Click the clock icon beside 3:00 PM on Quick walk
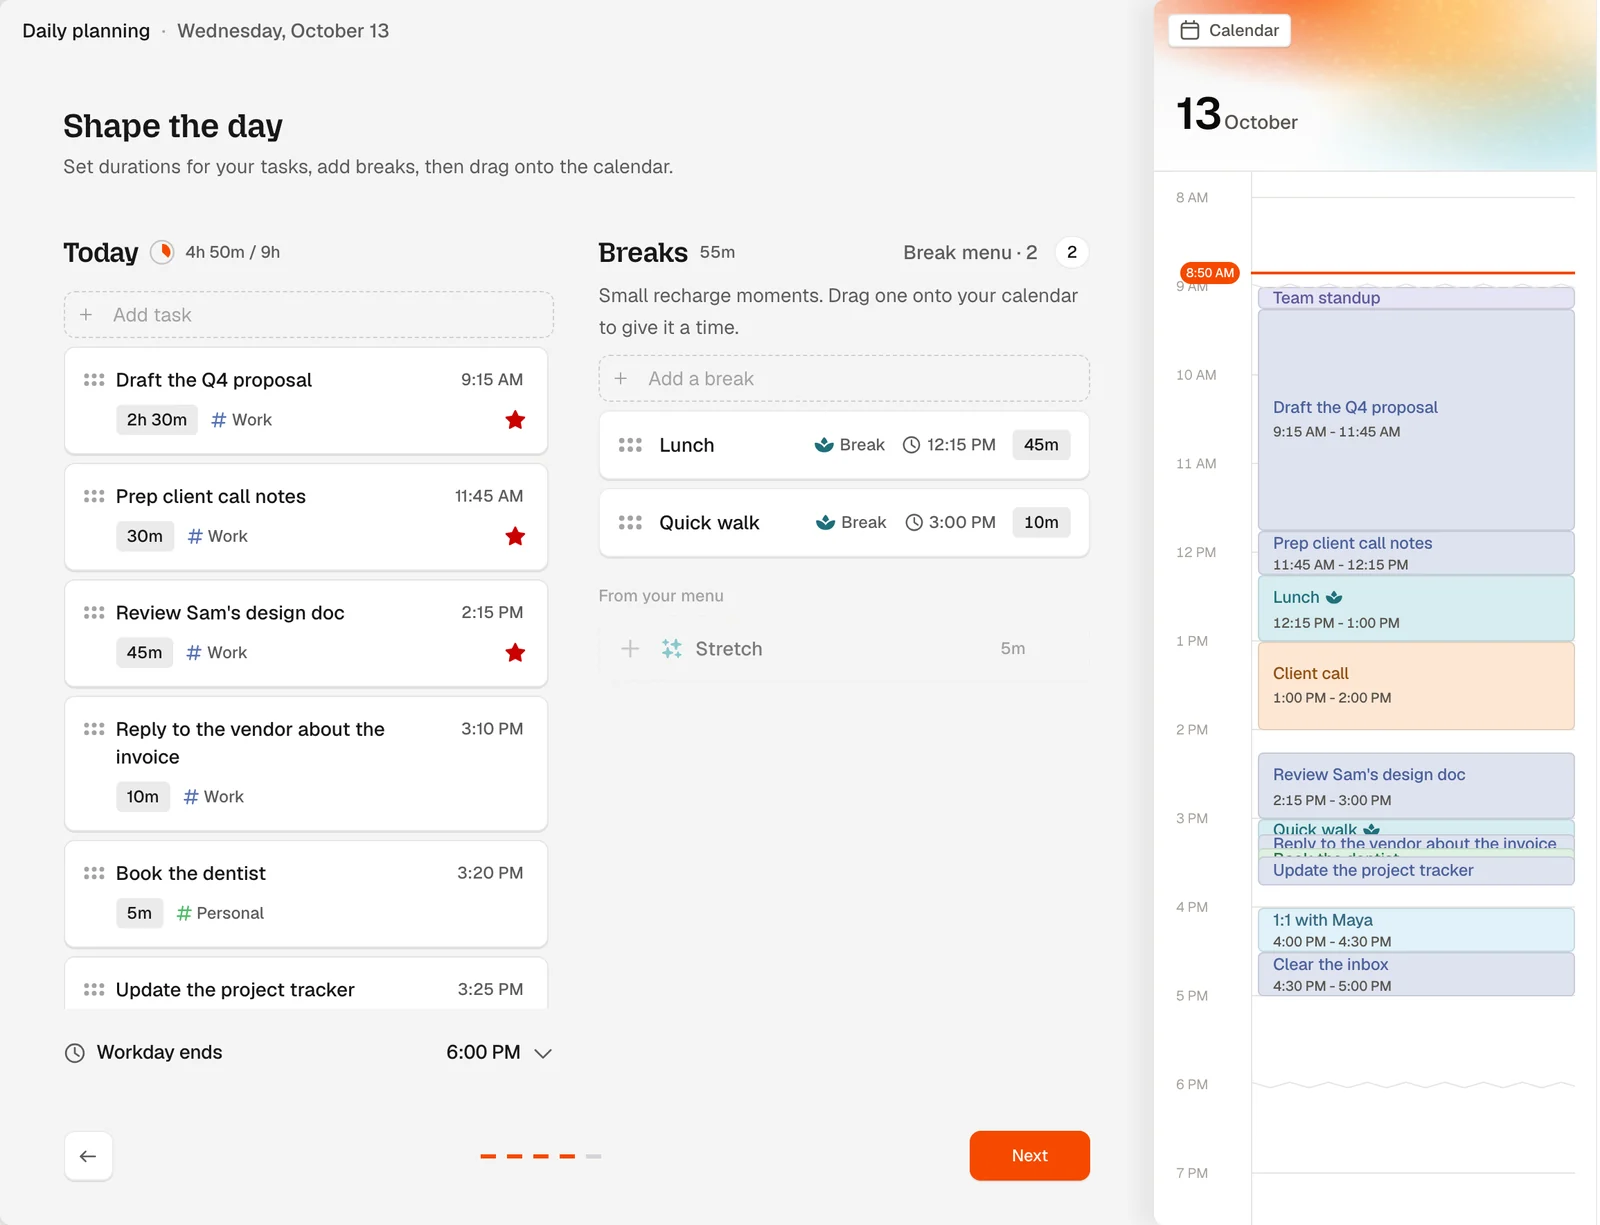Screen dimensions: 1600x1225 914,523
